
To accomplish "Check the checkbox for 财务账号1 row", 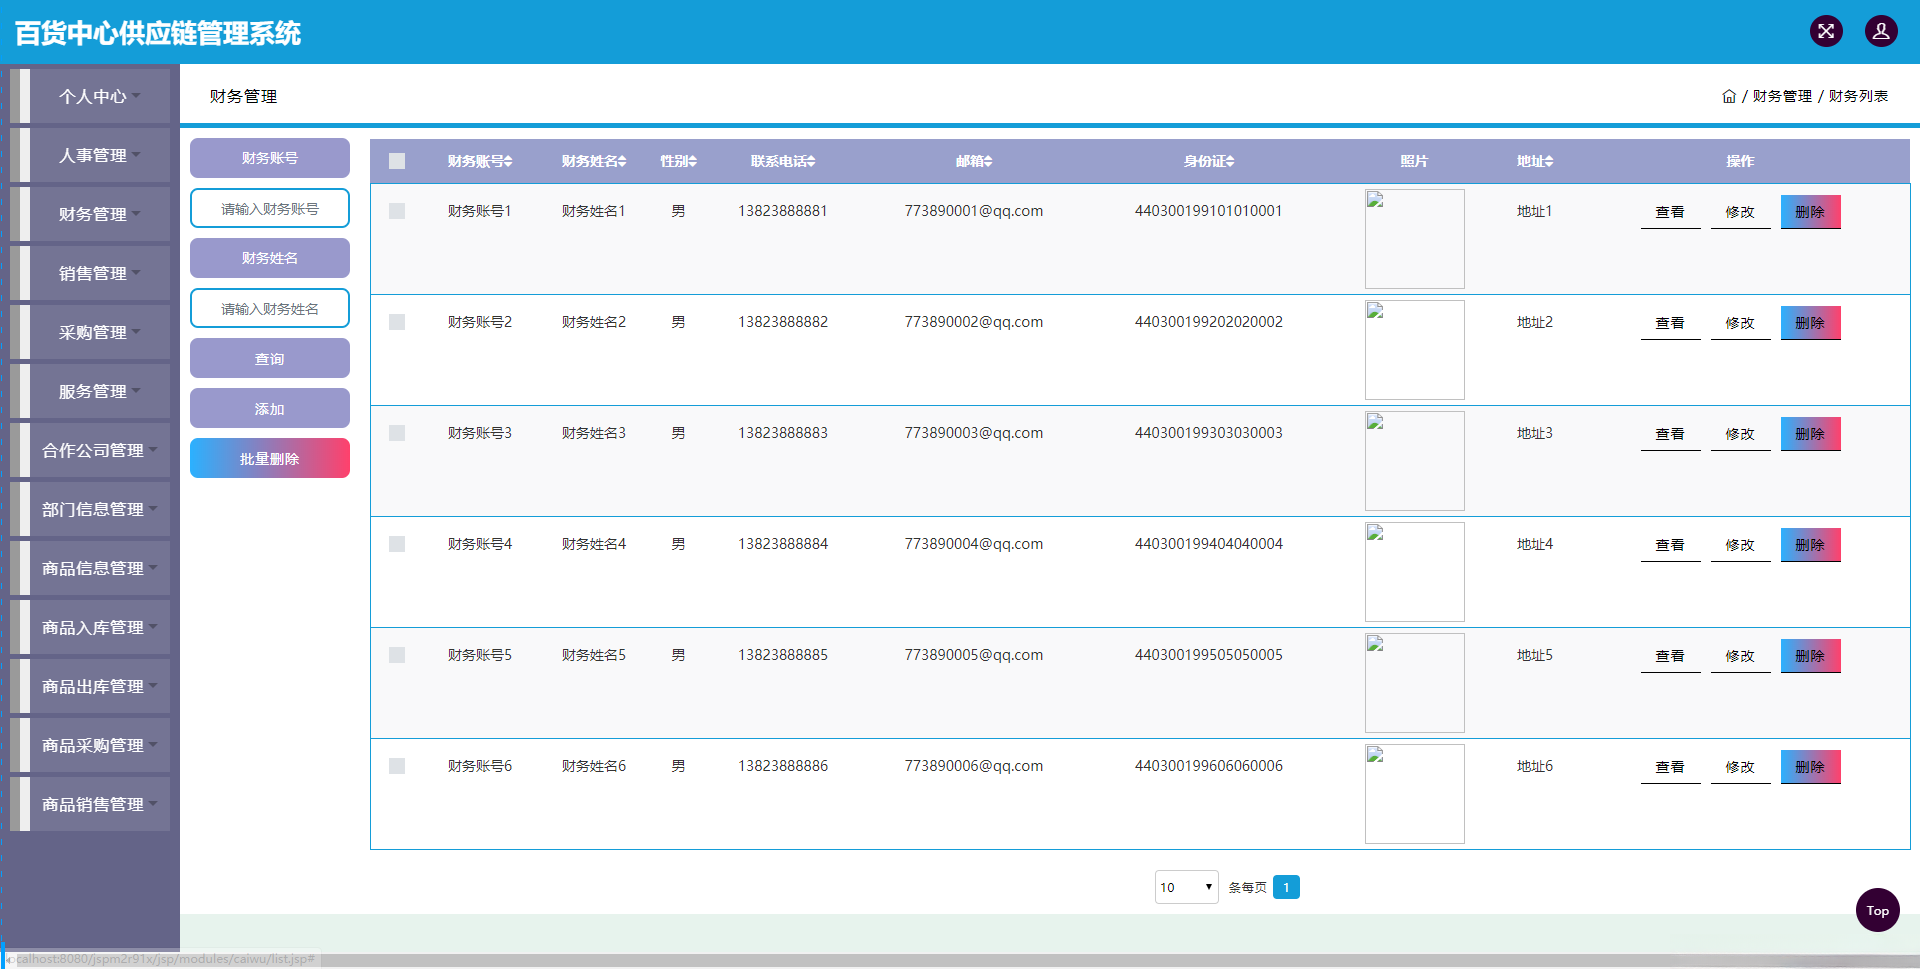I will click(397, 211).
